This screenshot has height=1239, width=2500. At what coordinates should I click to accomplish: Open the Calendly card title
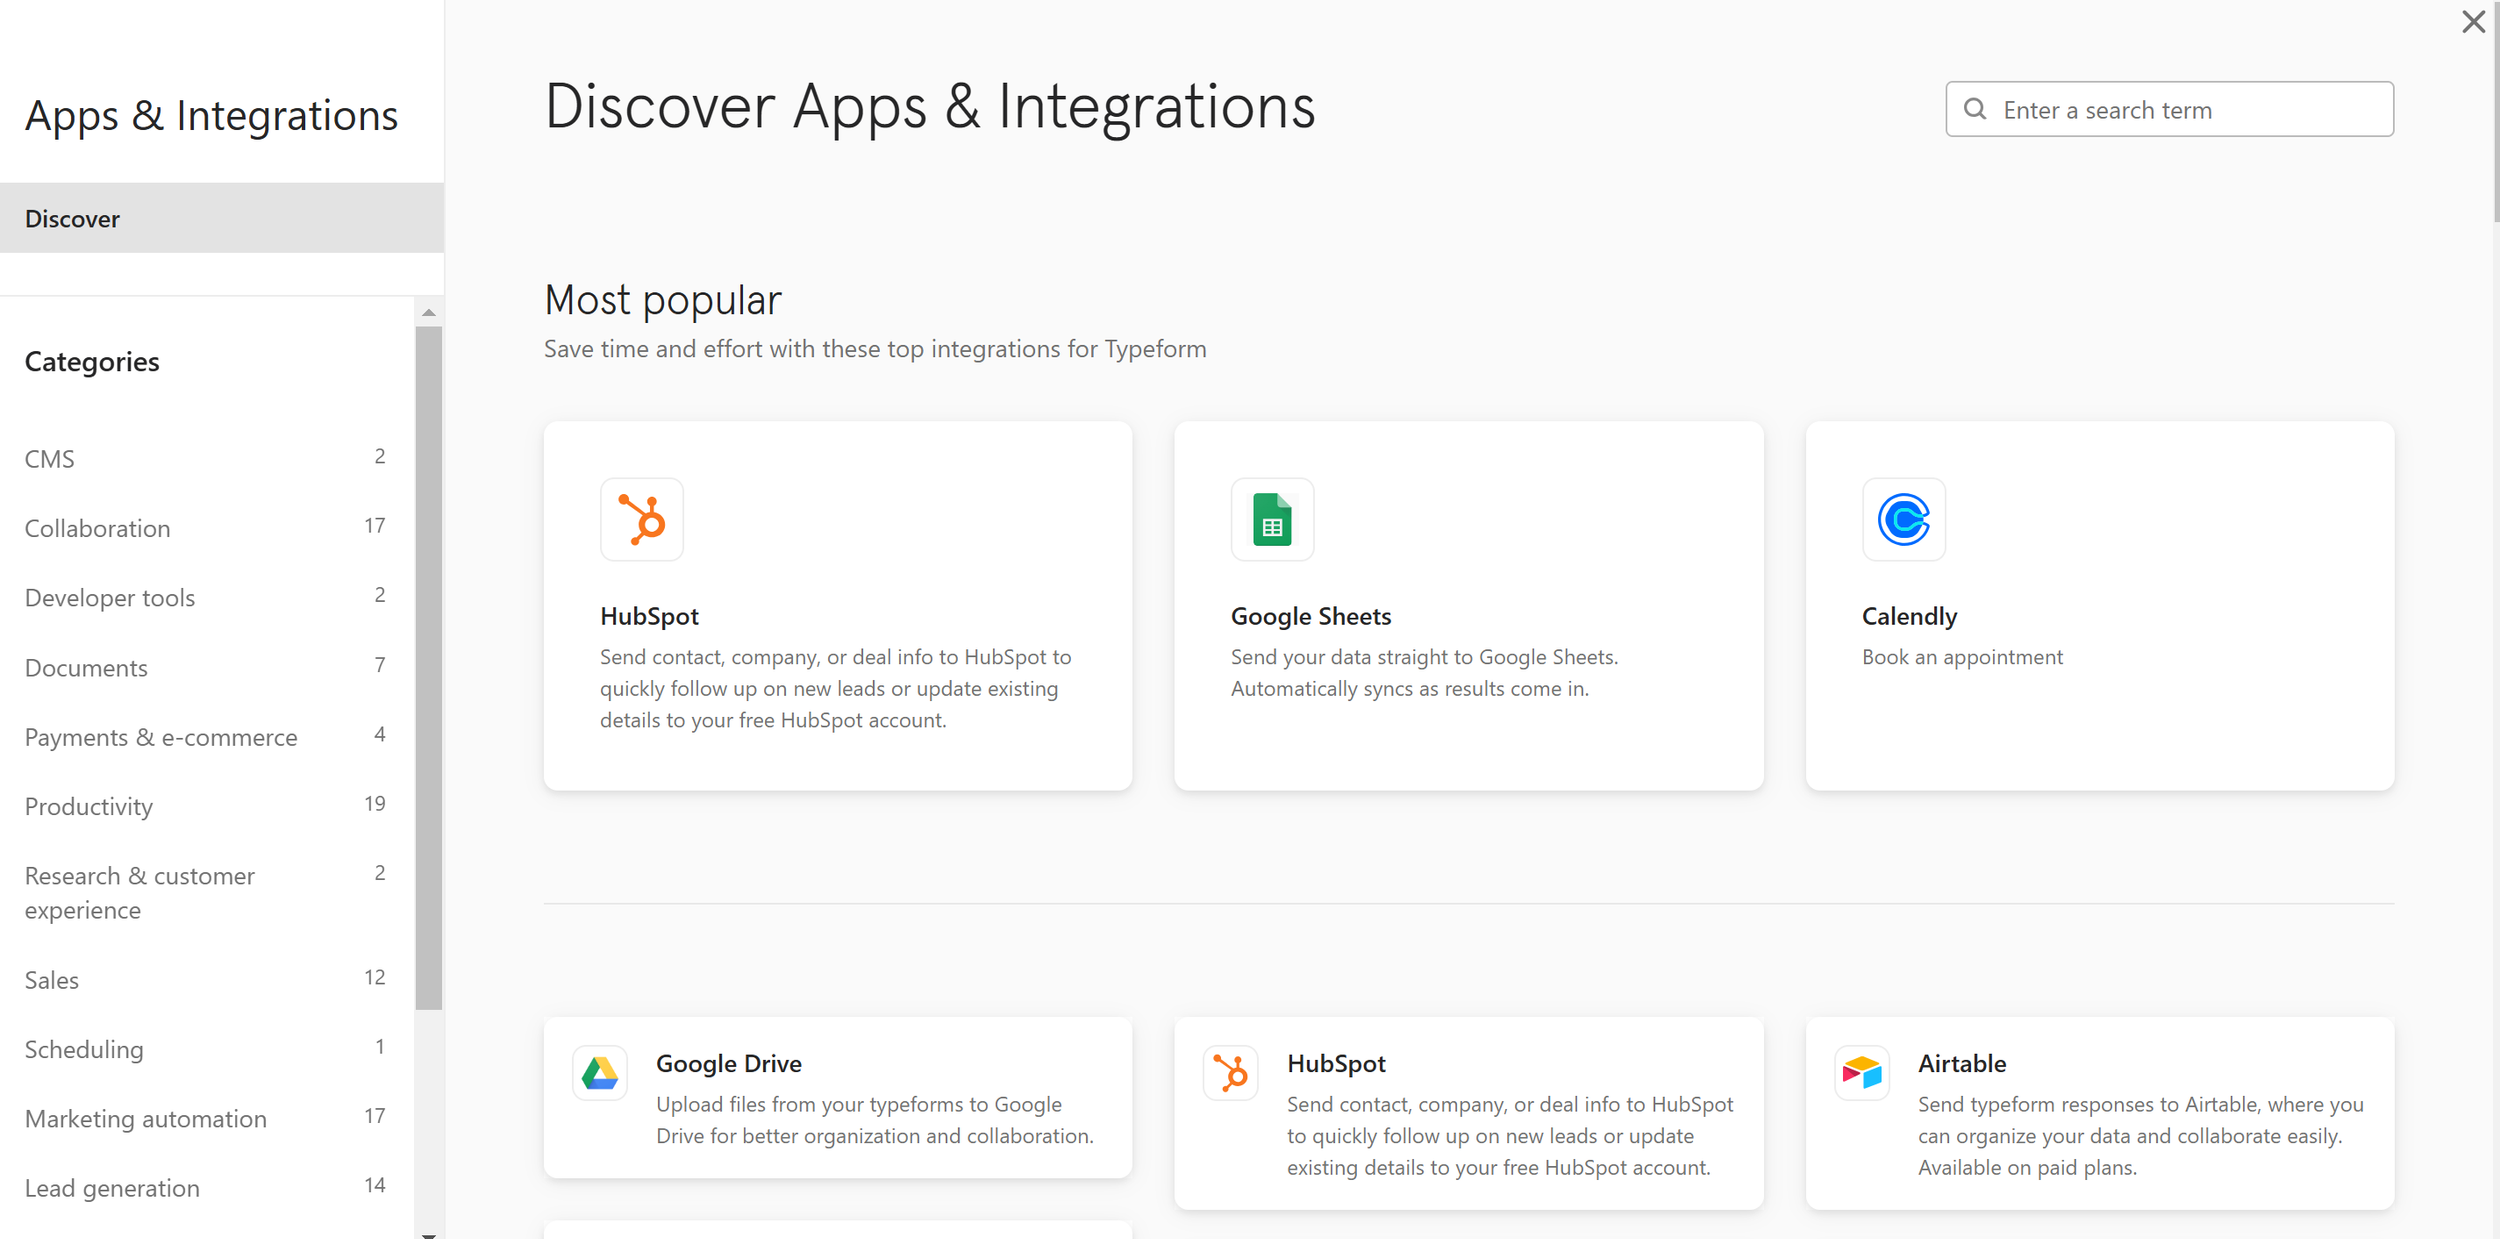[x=1909, y=616]
